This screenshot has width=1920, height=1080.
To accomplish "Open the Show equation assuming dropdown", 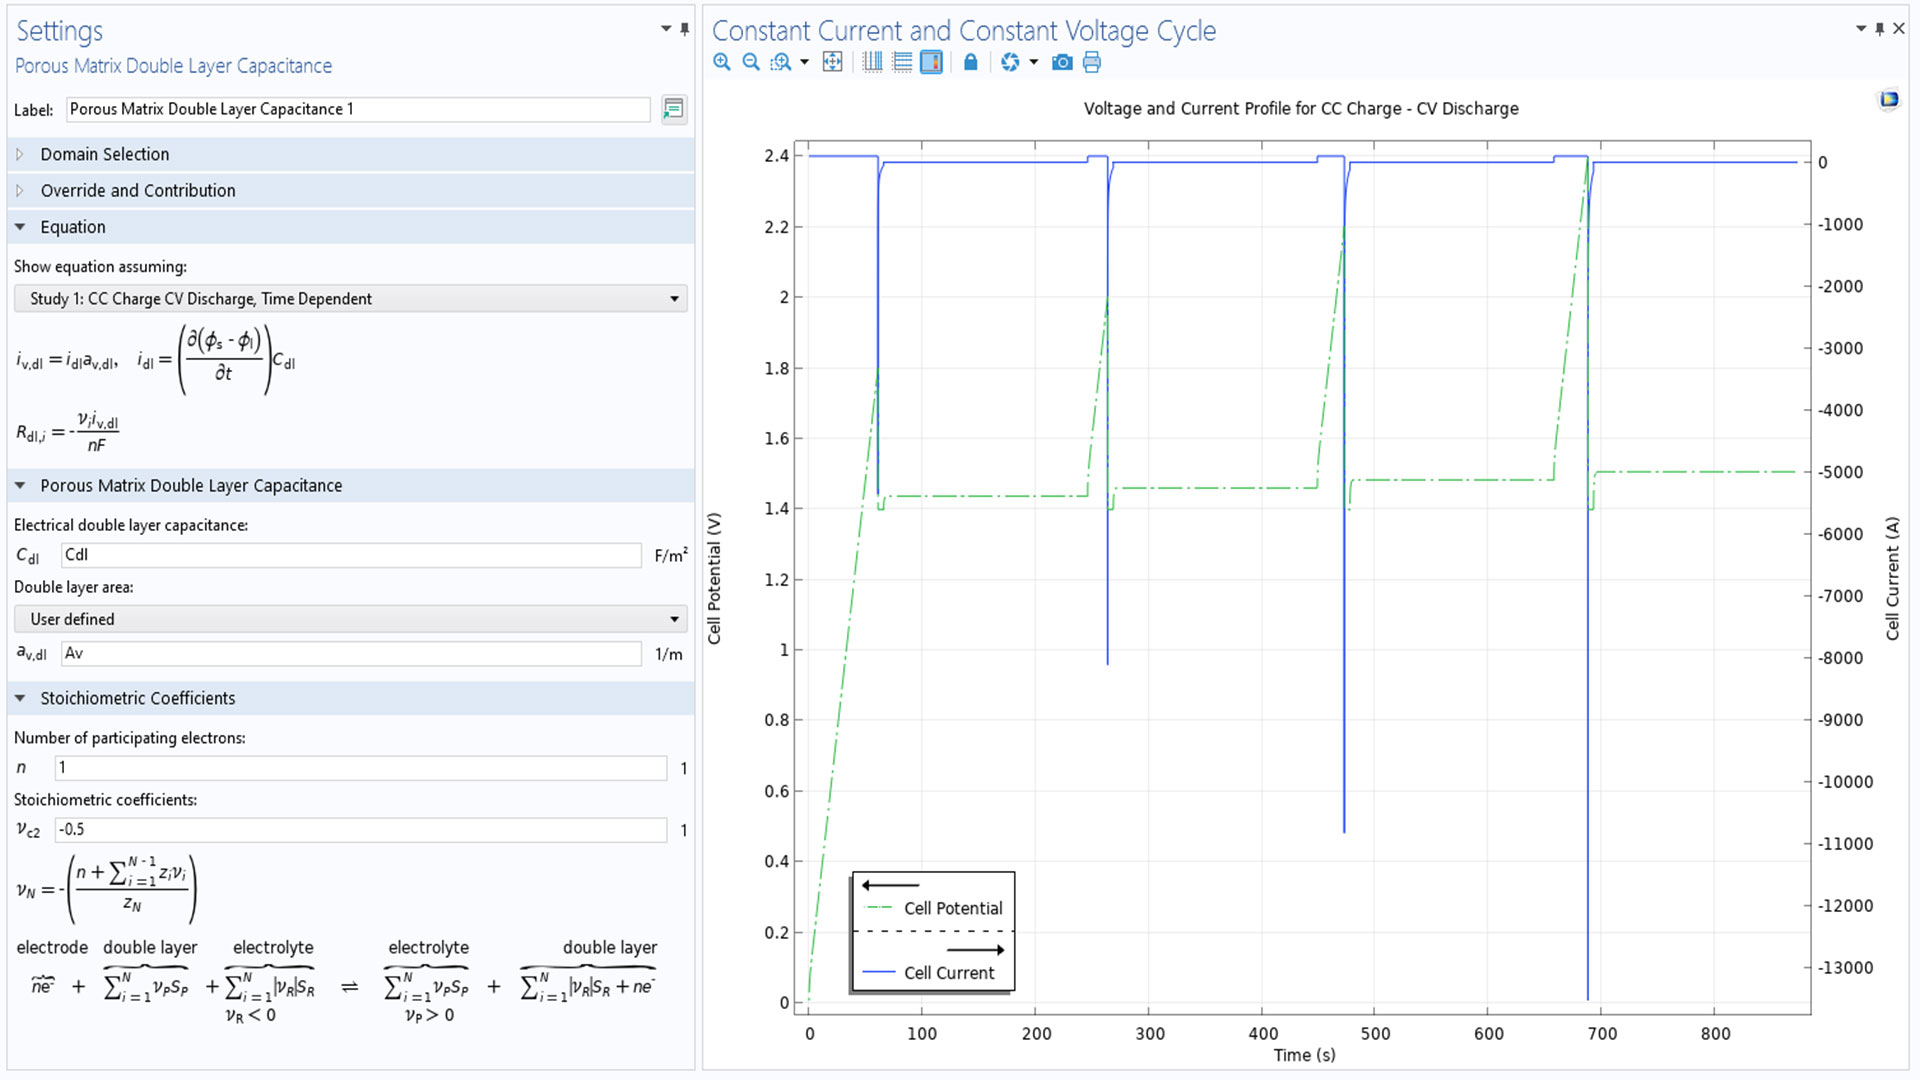I will click(350, 299).
